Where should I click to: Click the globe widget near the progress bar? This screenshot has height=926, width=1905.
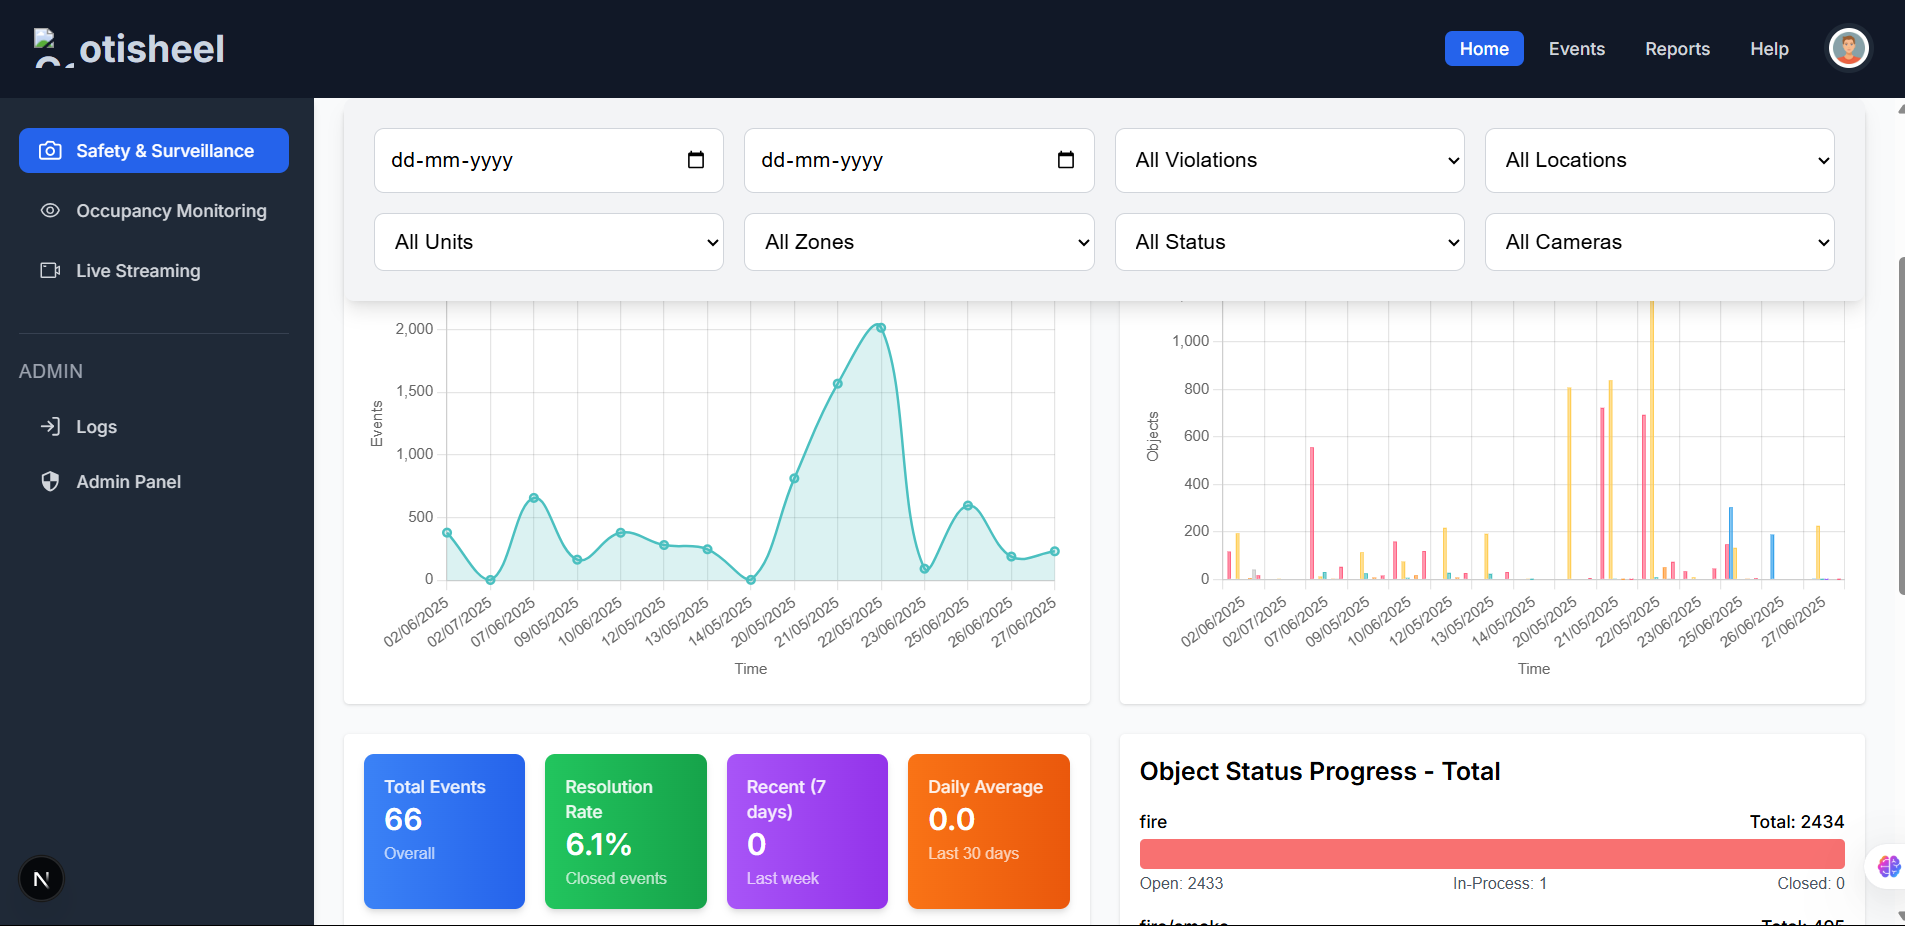(1888, 868)
